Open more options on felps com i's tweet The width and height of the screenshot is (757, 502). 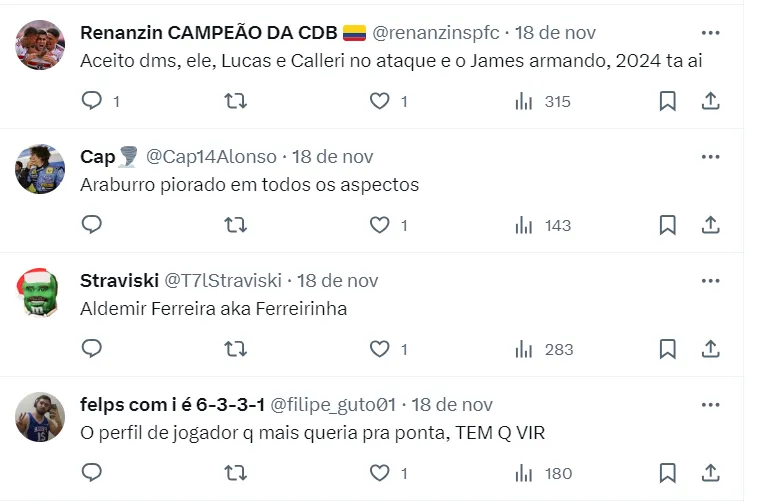710,405
